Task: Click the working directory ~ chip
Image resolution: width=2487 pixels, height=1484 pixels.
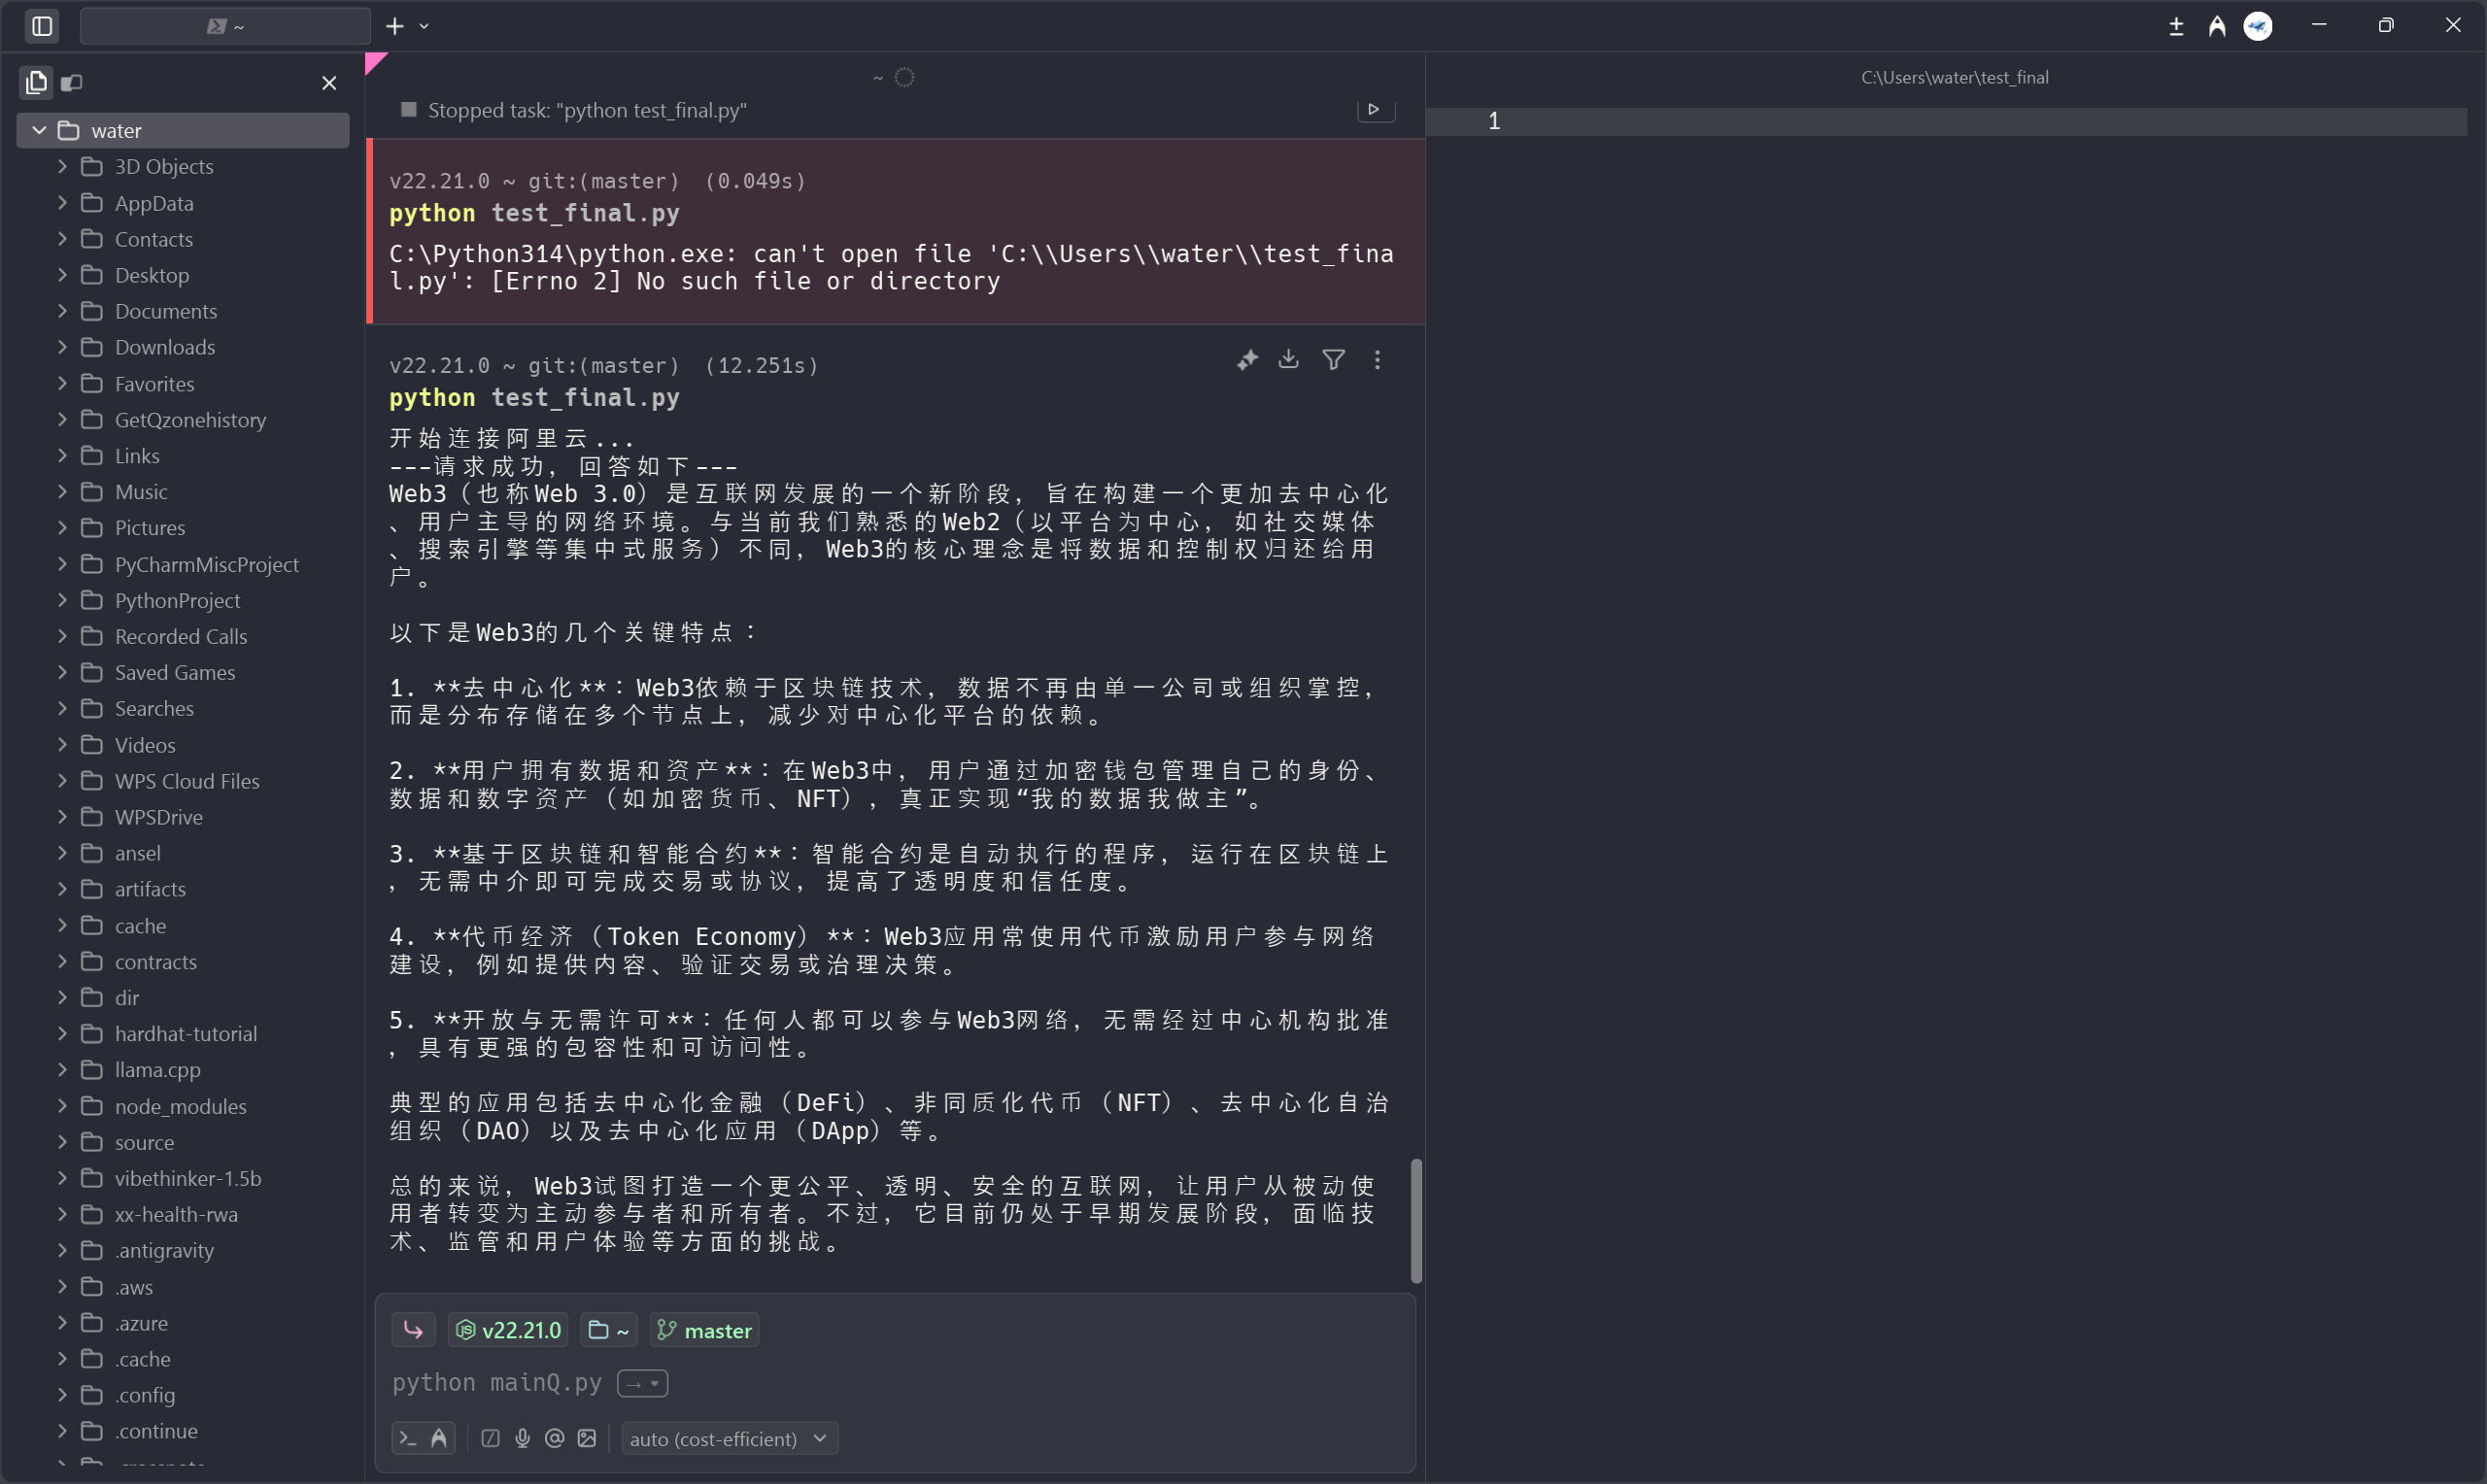Action: coord(609,1330)
